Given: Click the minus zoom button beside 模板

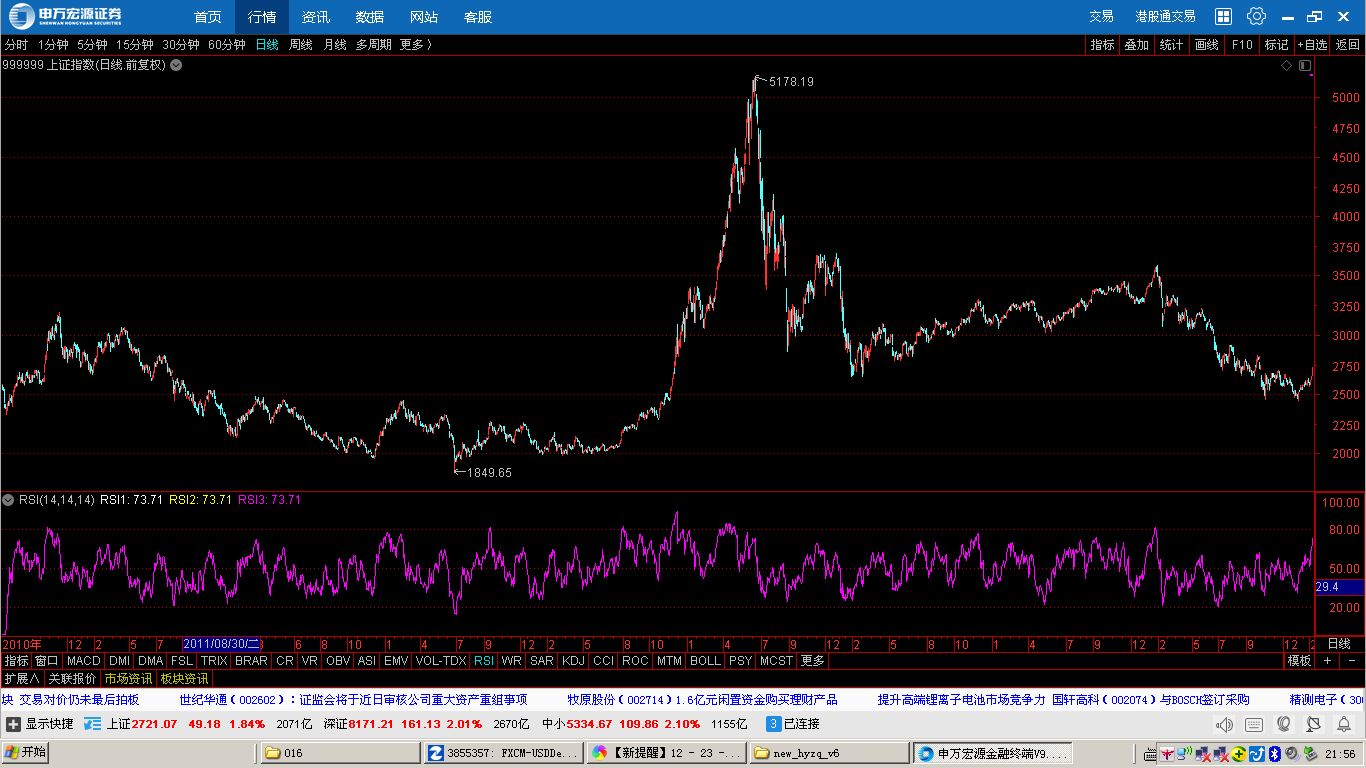Looking at the screenshot, I should pos(1351,661).
